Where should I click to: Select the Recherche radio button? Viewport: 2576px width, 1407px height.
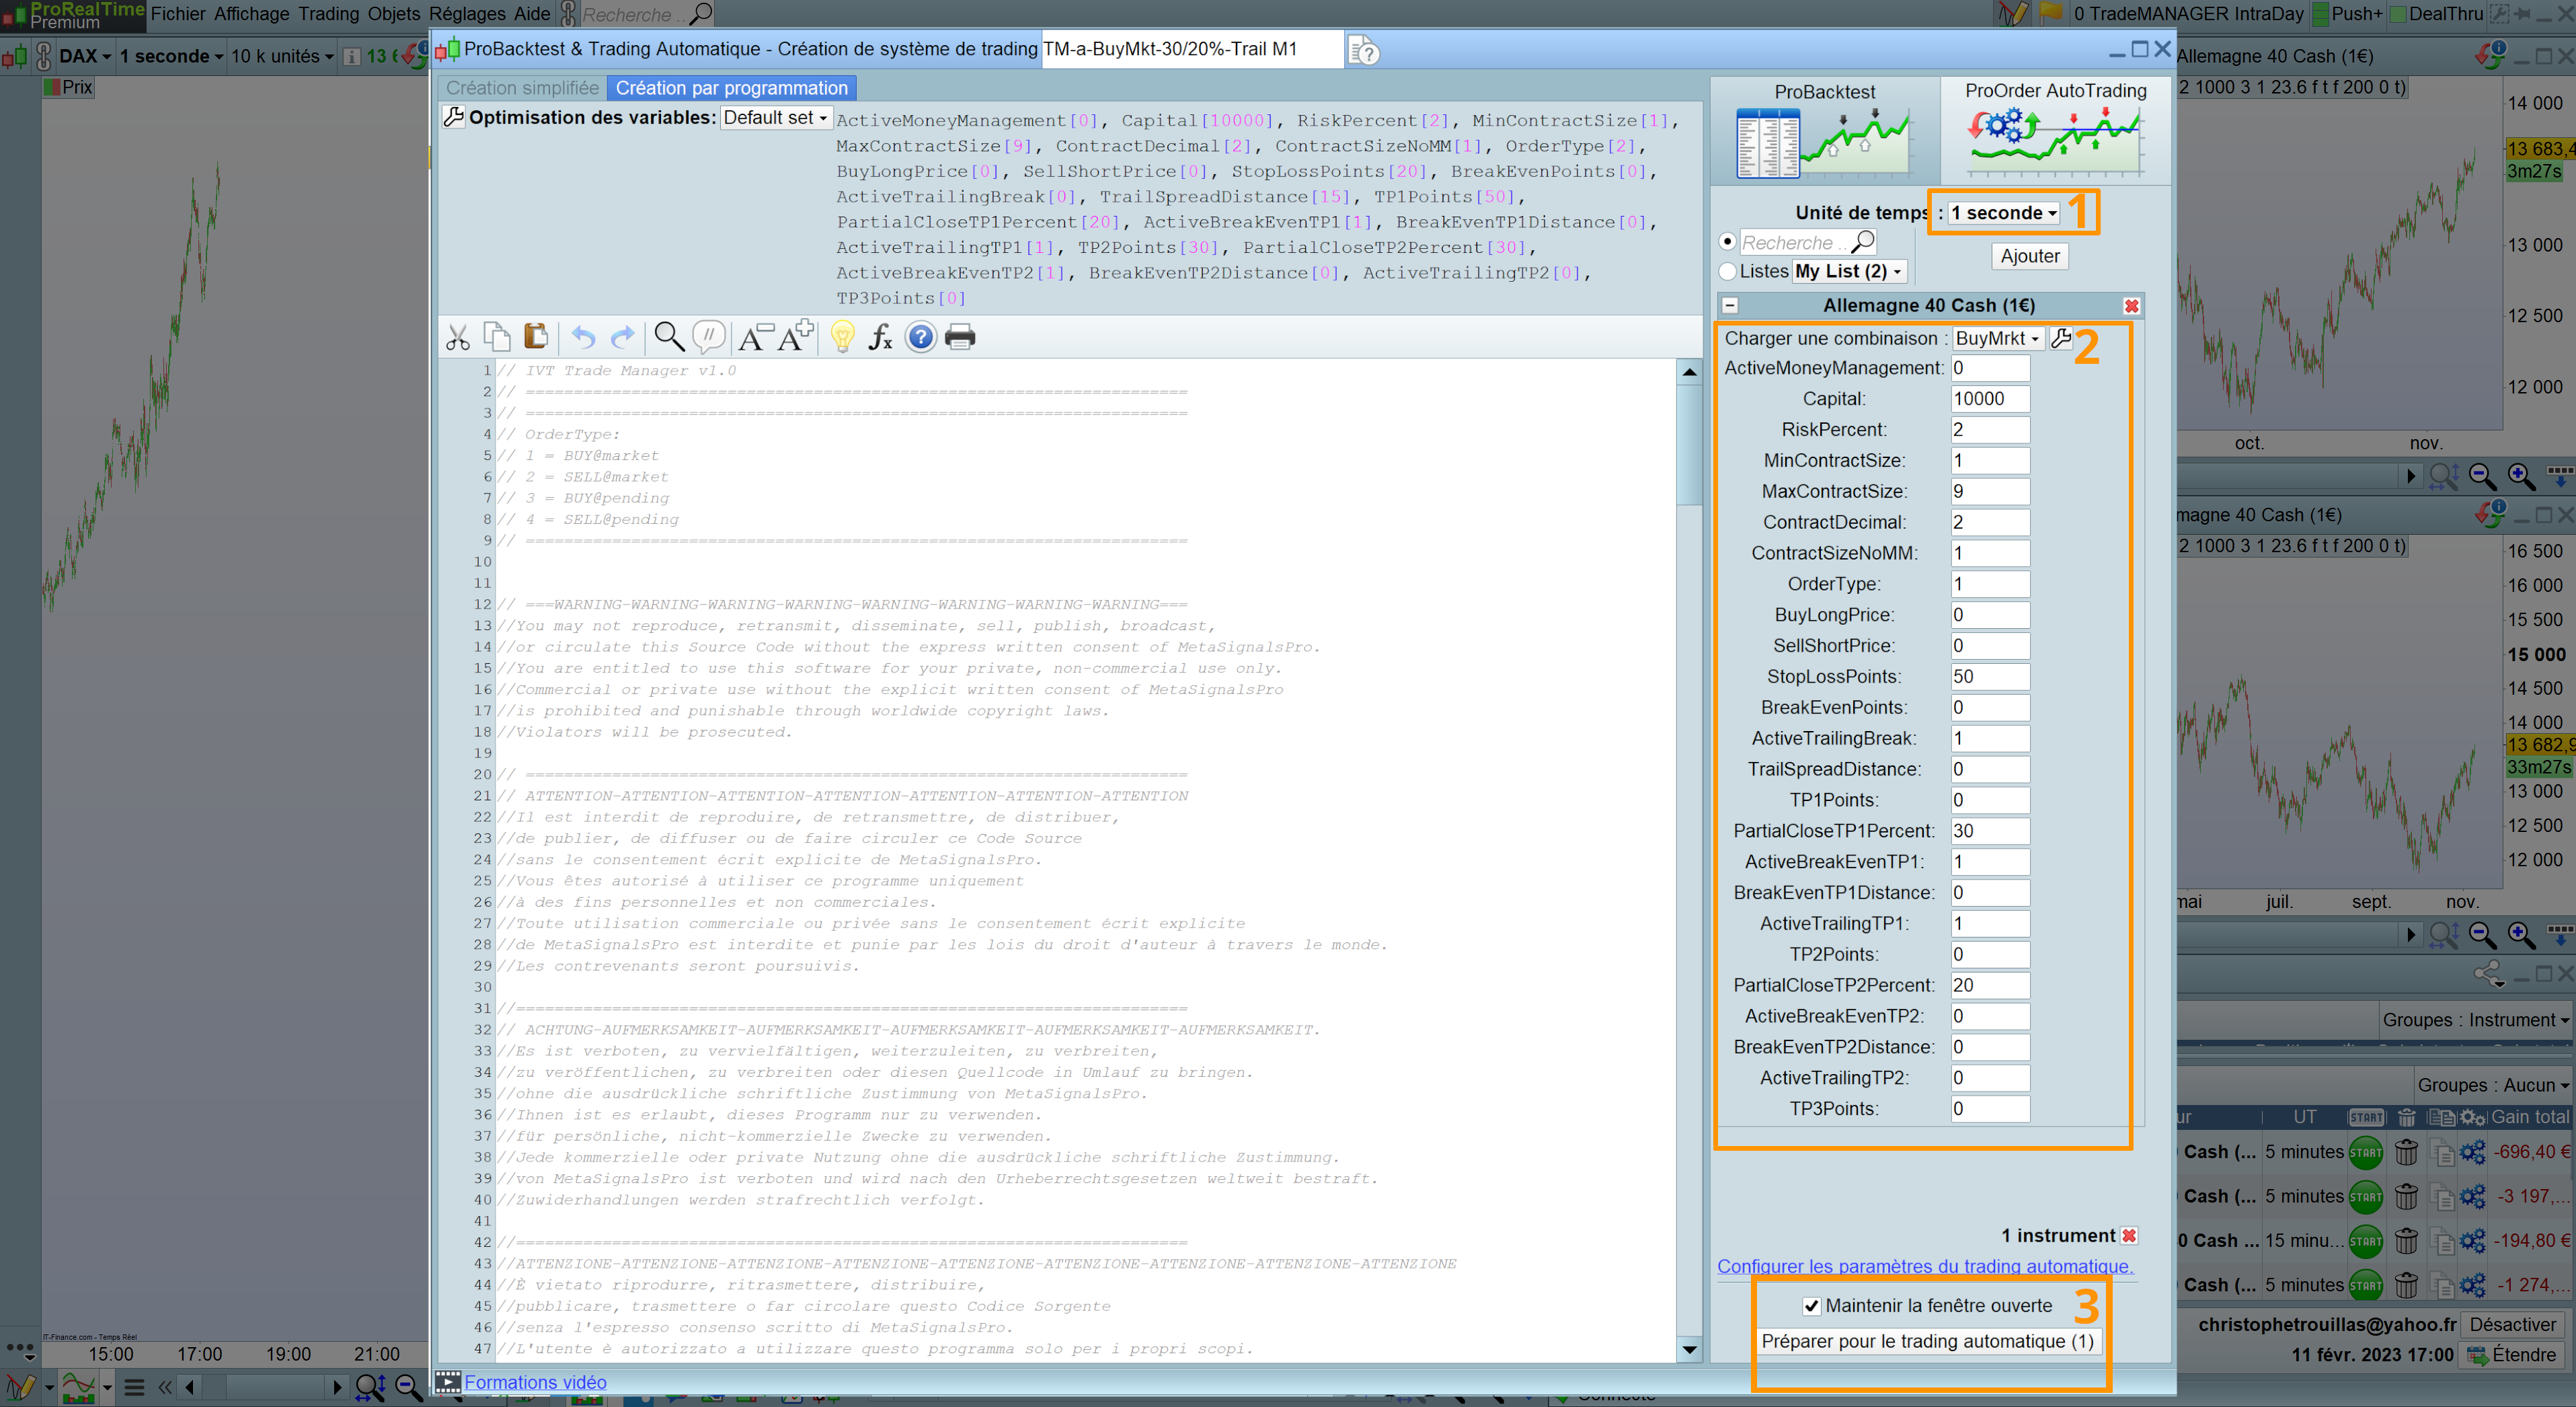(1727, 242)
